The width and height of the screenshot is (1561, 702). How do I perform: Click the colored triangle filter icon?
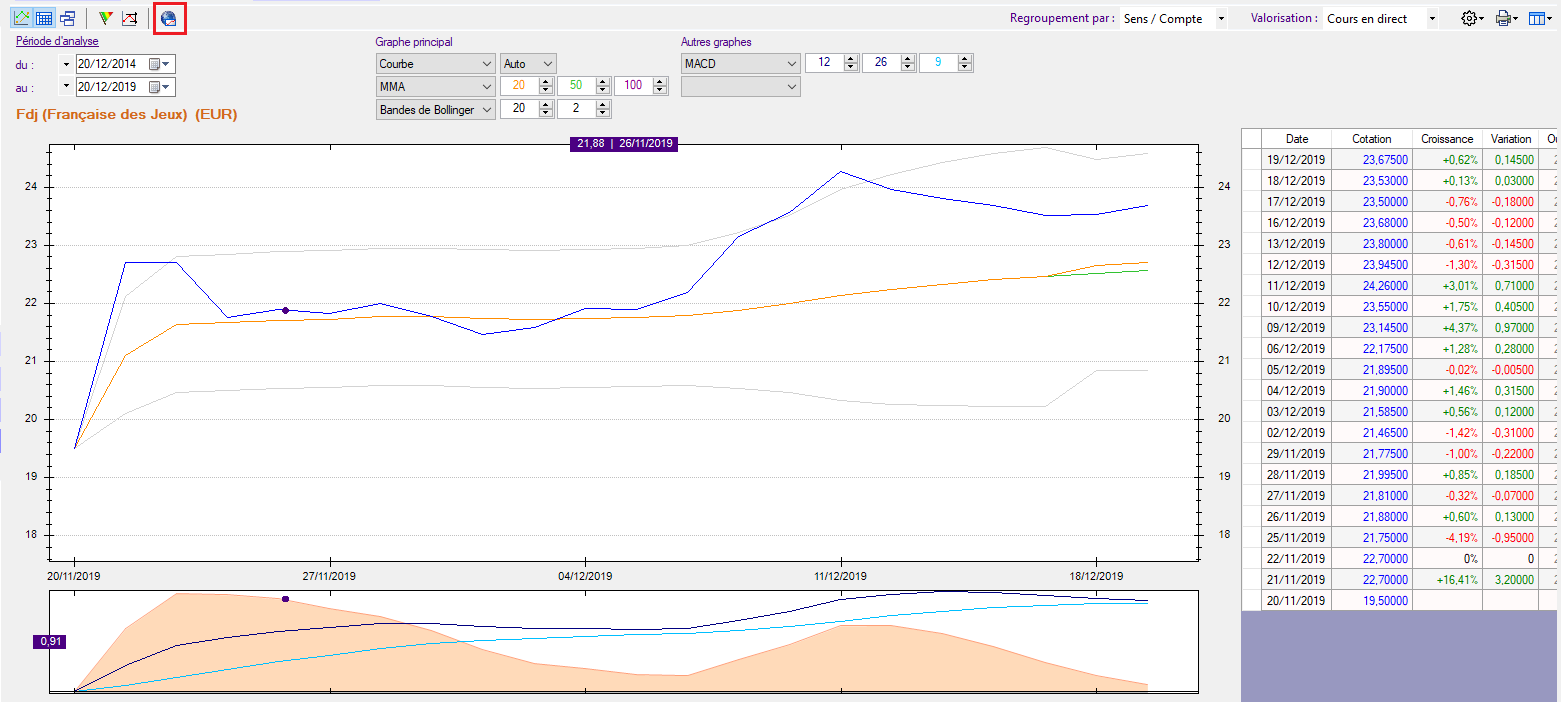105,18
